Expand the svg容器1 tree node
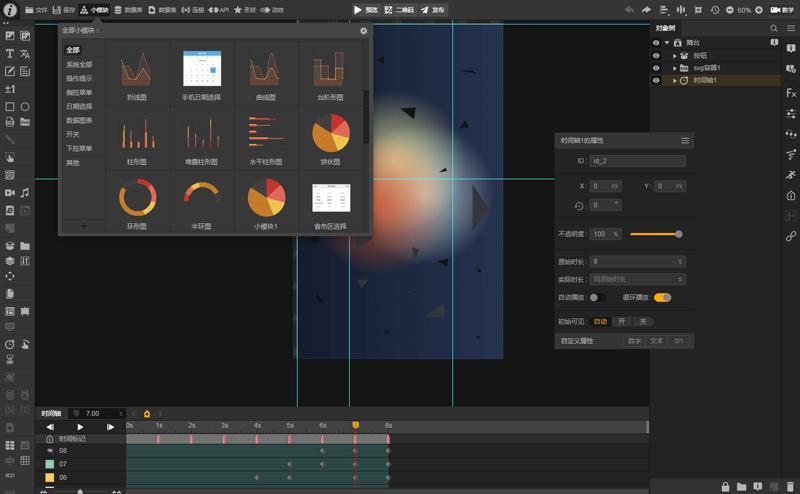The height and width of the screenshot is (494, 800). tap(674, 68)
